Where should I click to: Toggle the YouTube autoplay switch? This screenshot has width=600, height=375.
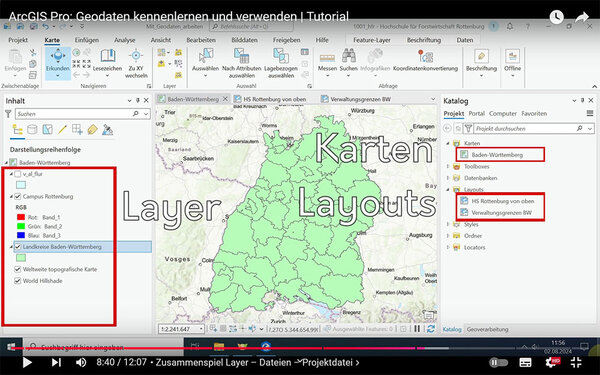coord(499,362)
